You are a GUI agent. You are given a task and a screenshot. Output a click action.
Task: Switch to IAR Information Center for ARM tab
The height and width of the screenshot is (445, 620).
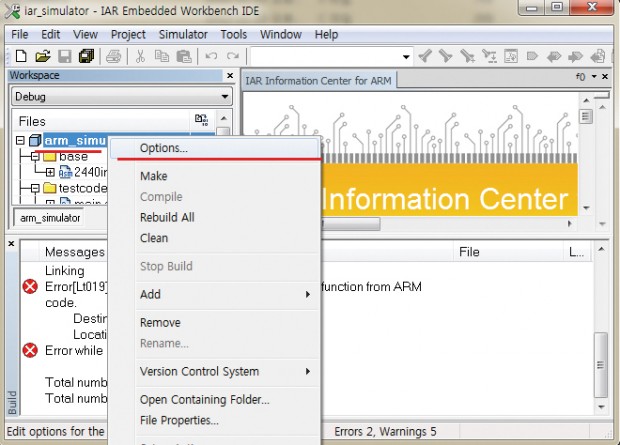coord(319,81)
